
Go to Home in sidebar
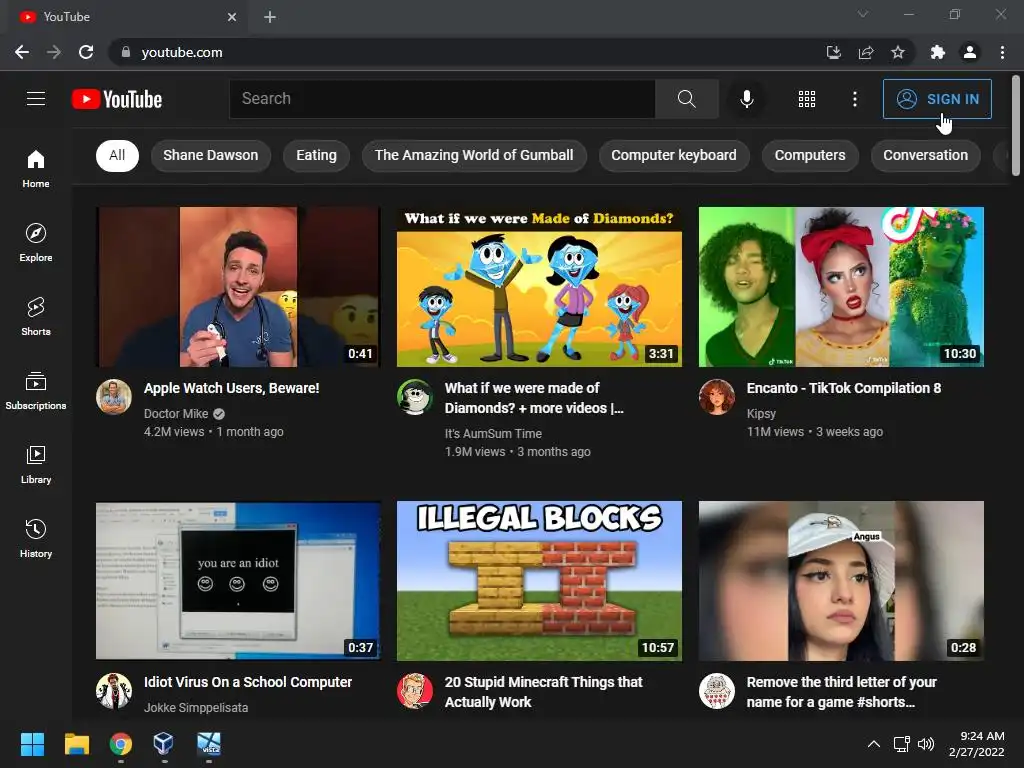36,168
